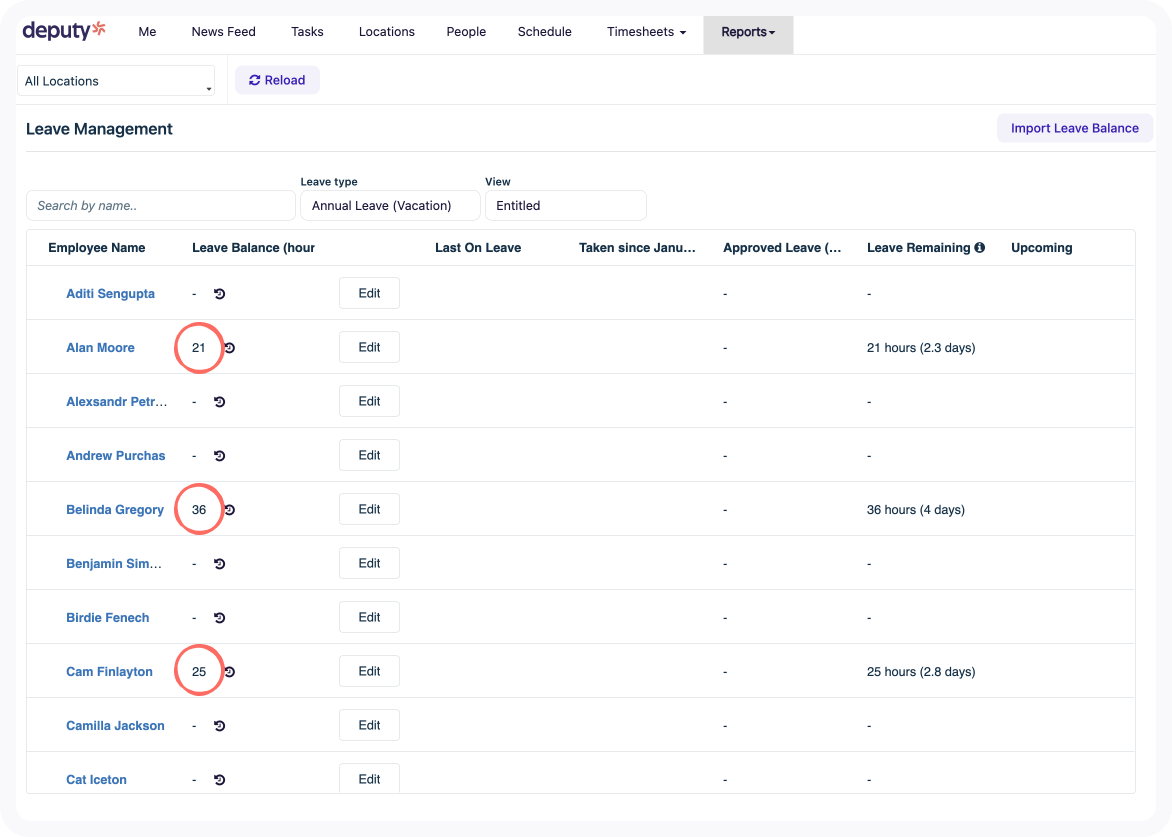Screen dimensions: 1172x837
Task: Open the Benjamin Sim… employee link
Action: pos(114,564)
